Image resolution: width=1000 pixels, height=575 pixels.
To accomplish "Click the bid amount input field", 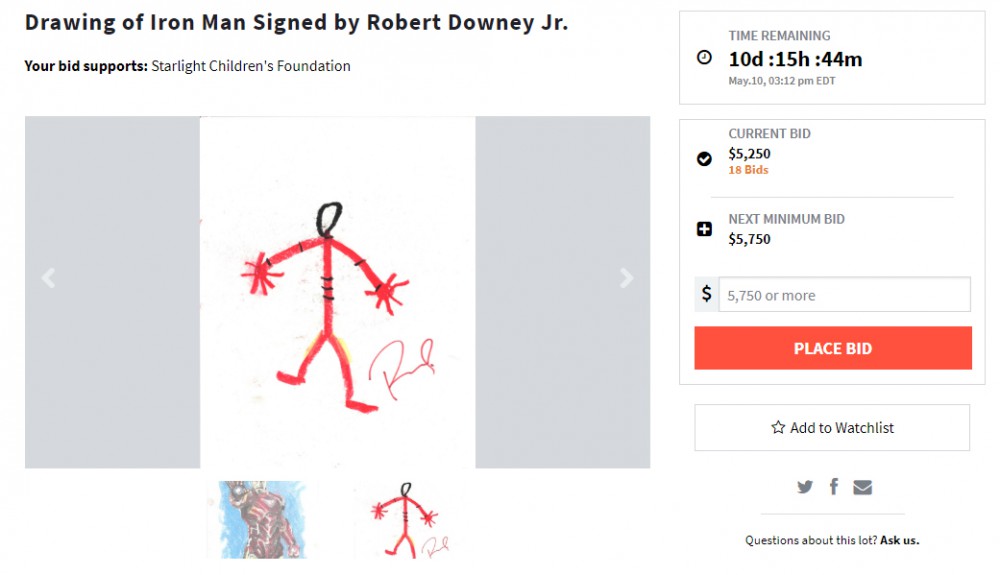I will [844, 295].
